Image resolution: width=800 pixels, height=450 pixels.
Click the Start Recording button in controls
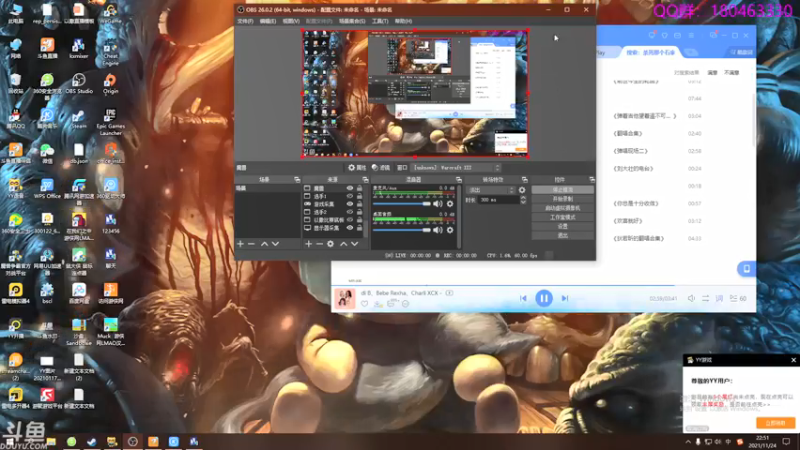pos(563,198)
